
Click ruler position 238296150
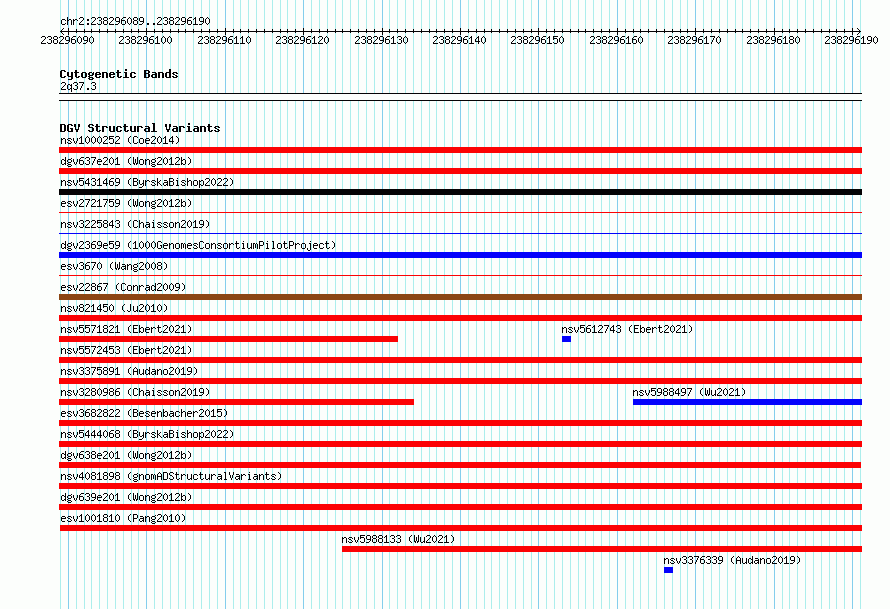point(538,40)
